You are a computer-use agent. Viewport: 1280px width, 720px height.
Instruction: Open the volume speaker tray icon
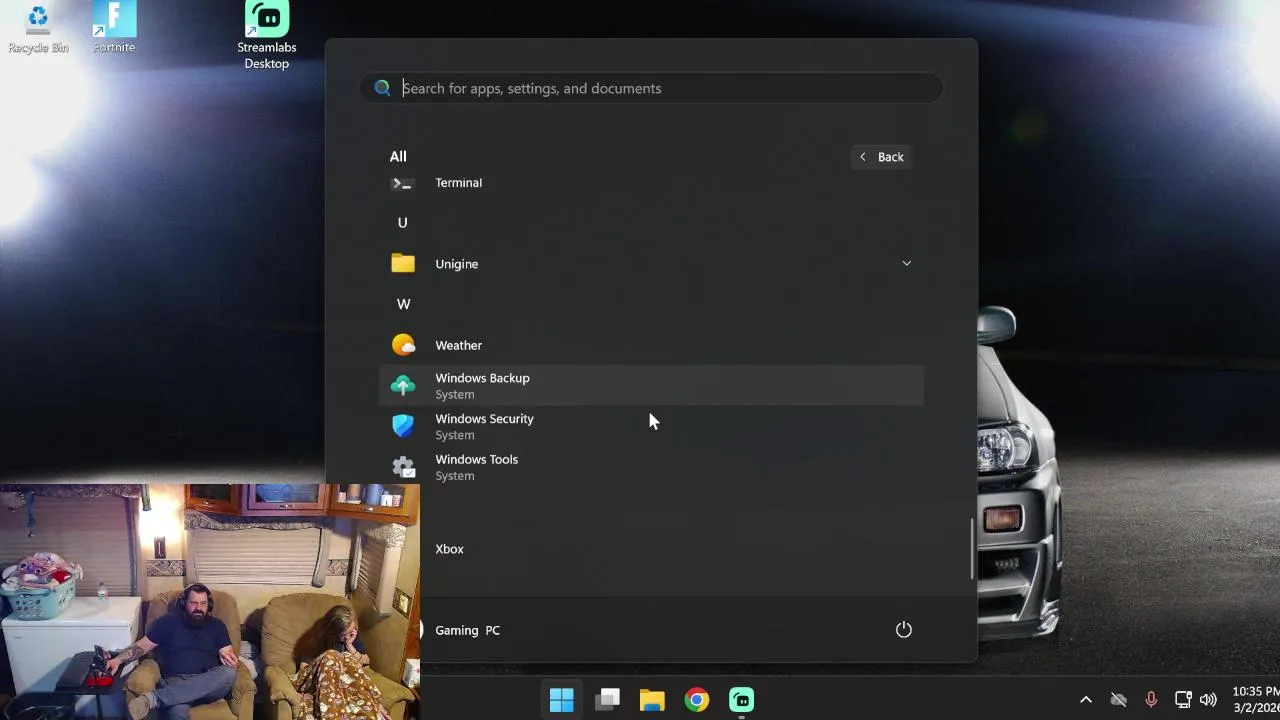pos(1208,700)
